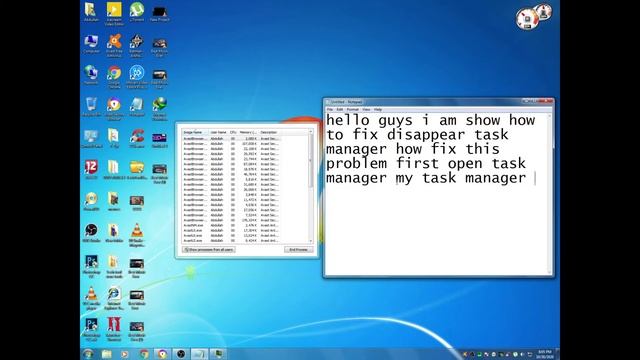Sort processes by Description column
Image resolution: width=640 pixels, height=360 pixels.
[x=269, y=132]
